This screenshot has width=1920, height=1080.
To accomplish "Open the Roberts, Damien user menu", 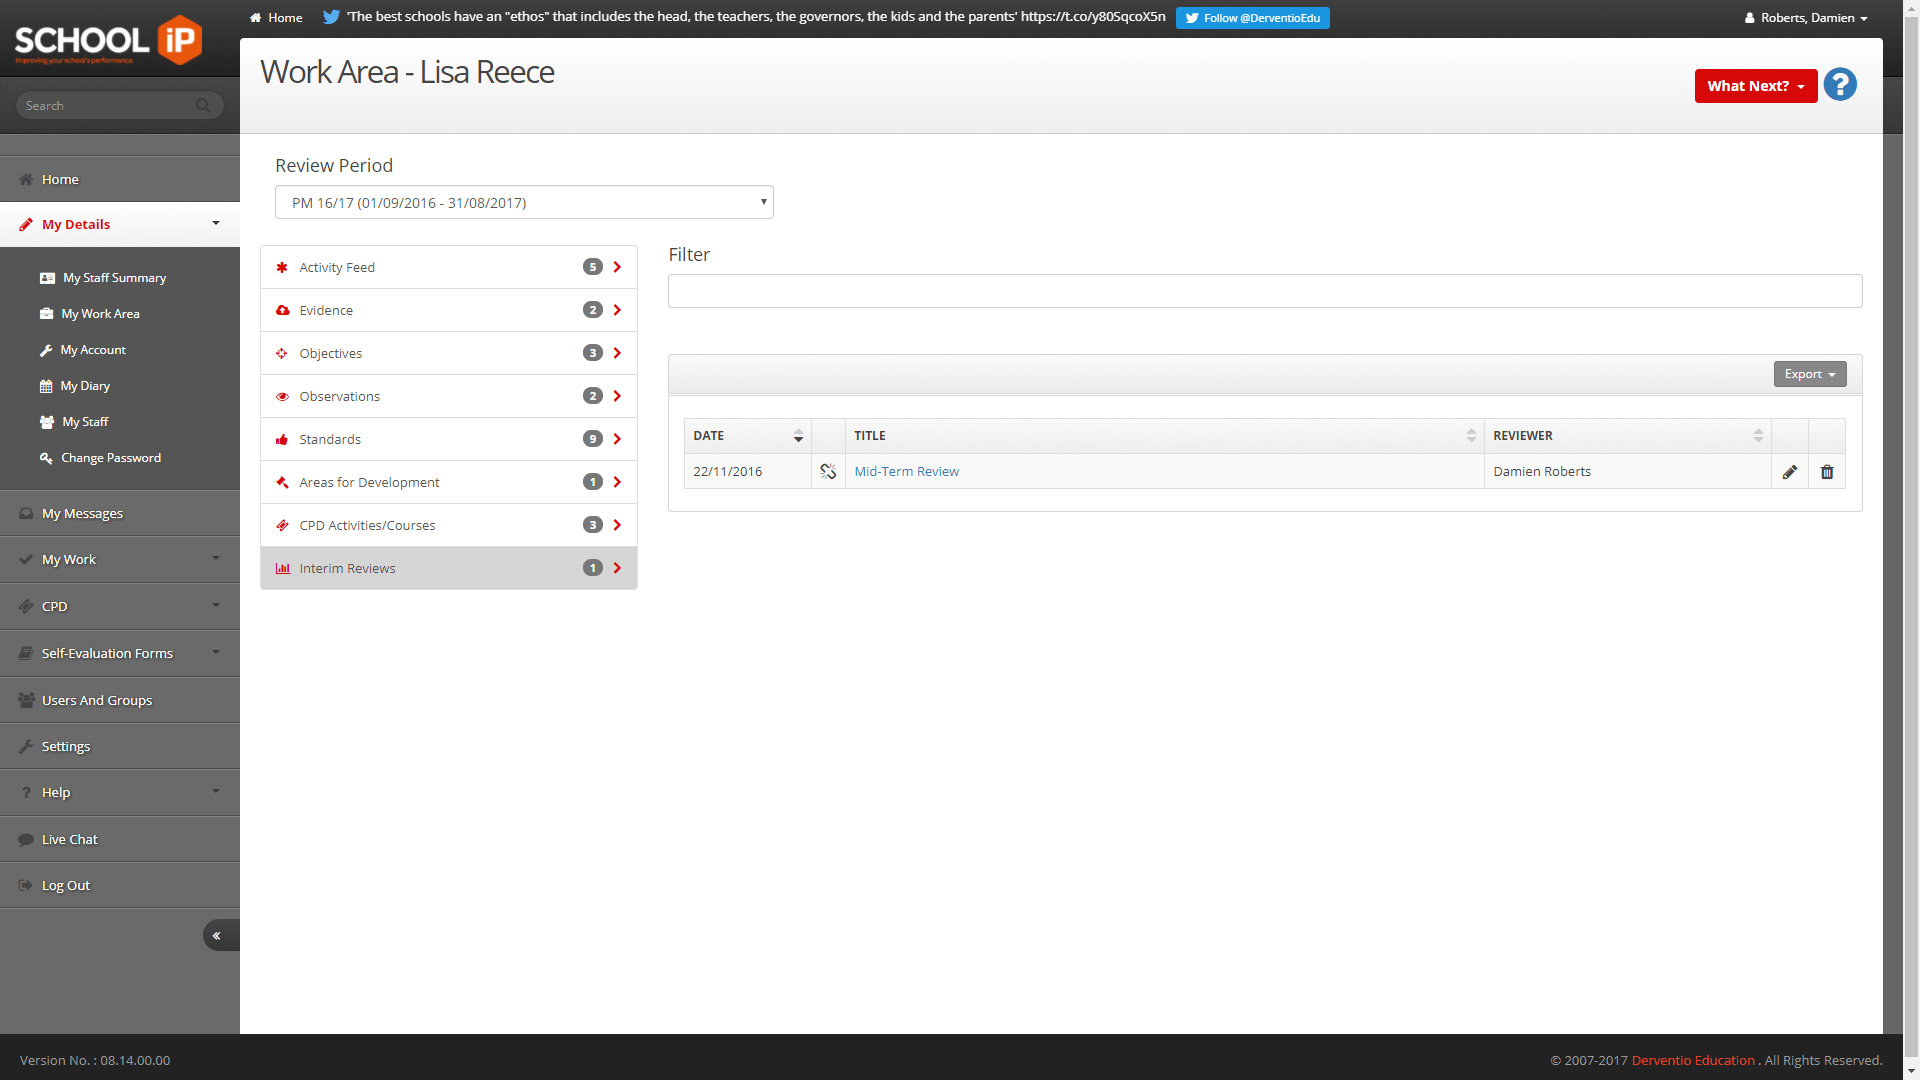I will [1807, 18].
